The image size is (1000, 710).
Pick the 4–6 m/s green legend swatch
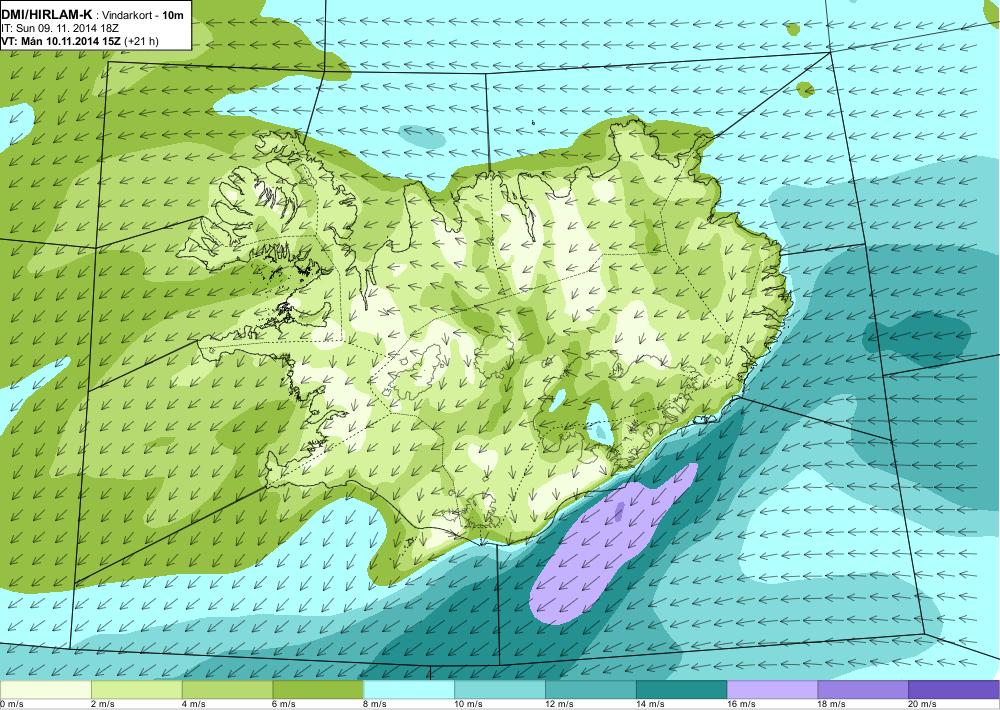point(227,690)
